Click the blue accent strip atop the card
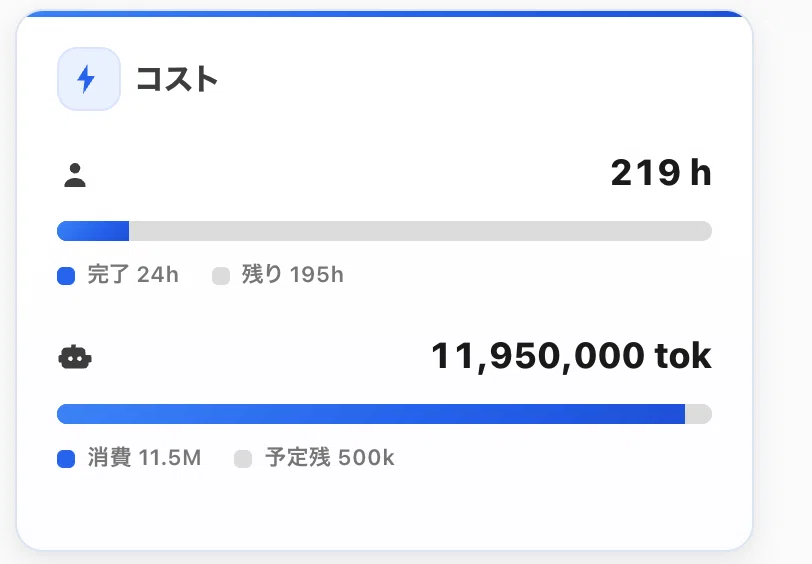Screen dimensions: 812x564 [384, 13]
